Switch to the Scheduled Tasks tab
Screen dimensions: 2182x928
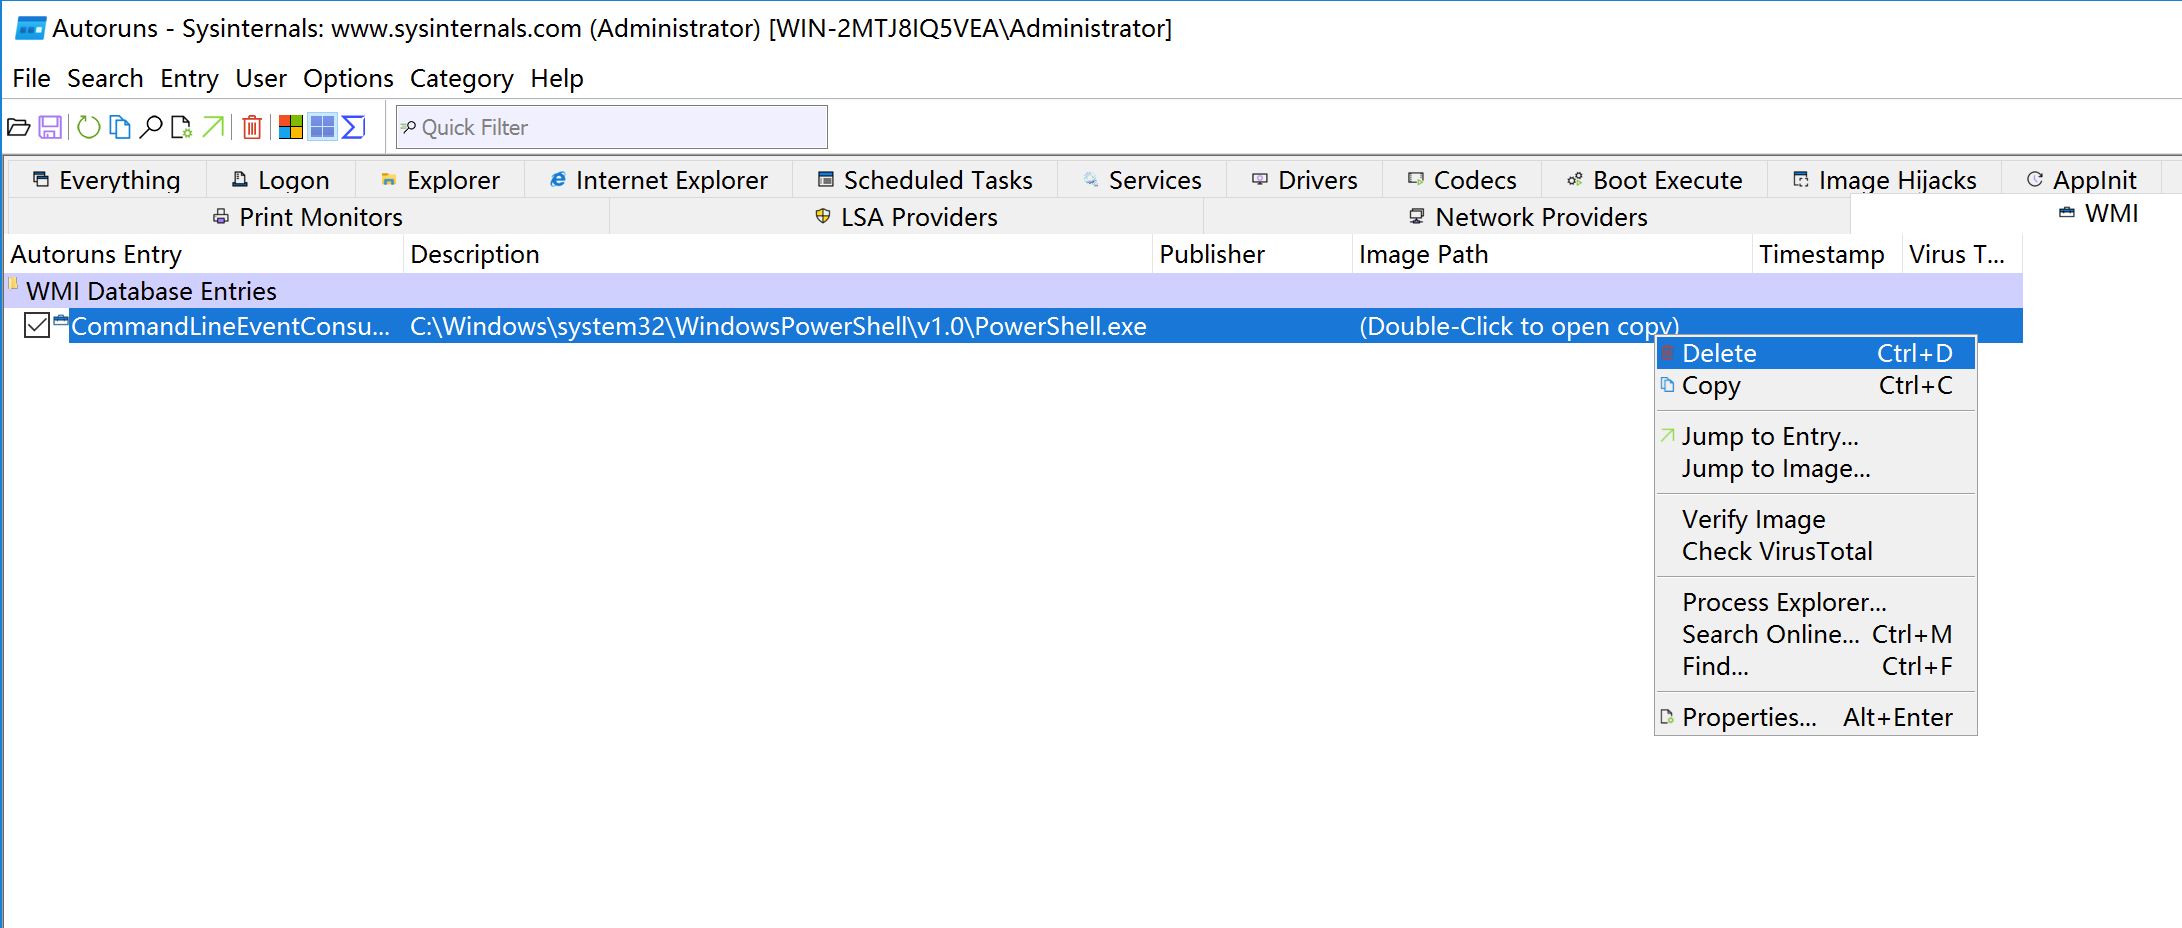(925, 180)
